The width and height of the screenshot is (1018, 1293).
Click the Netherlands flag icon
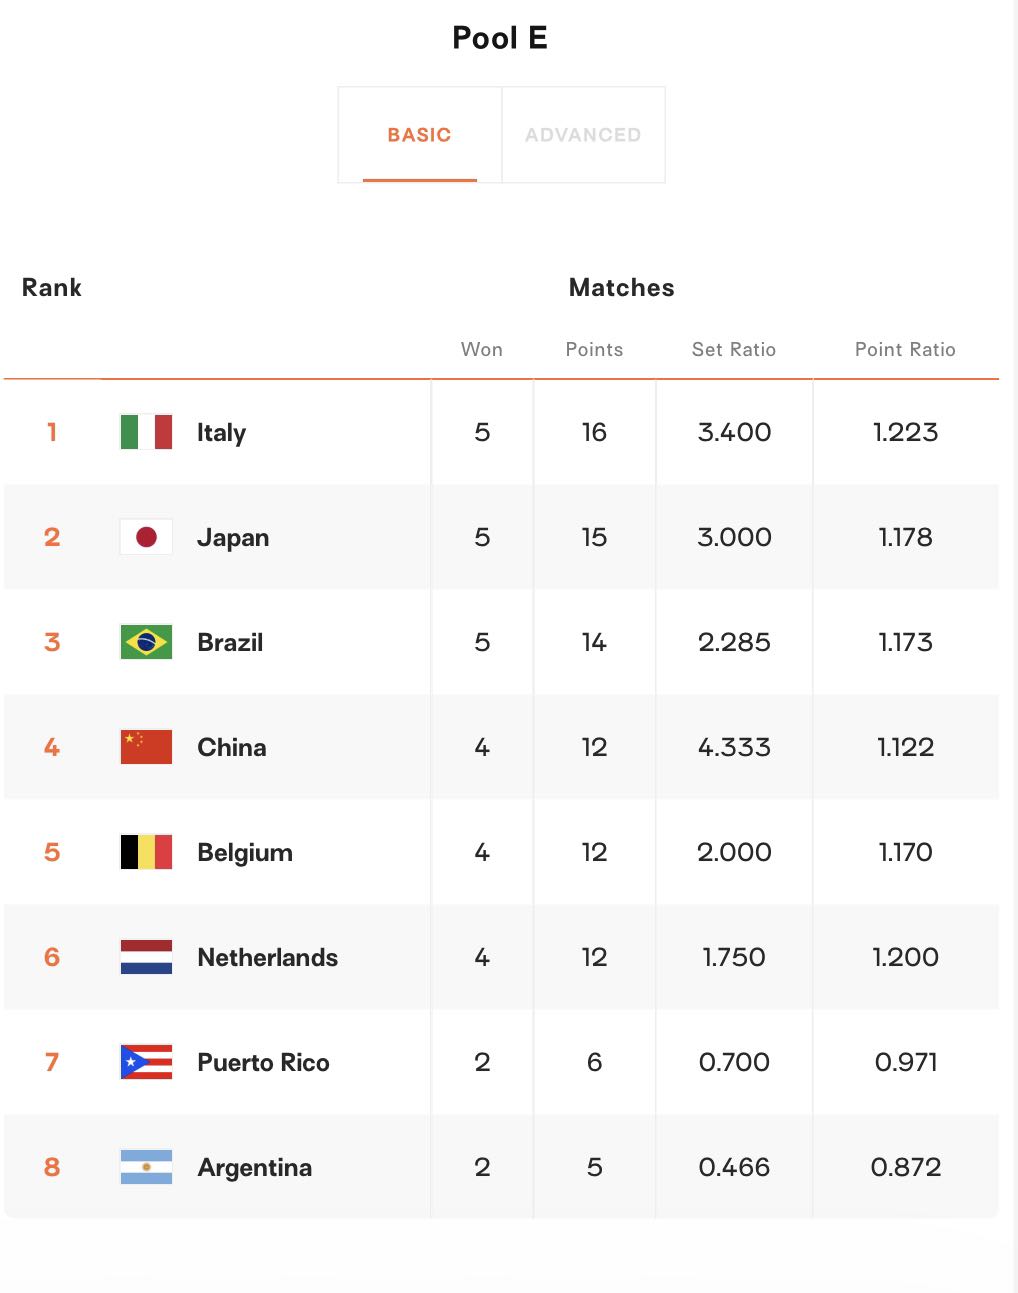(146, 957)
